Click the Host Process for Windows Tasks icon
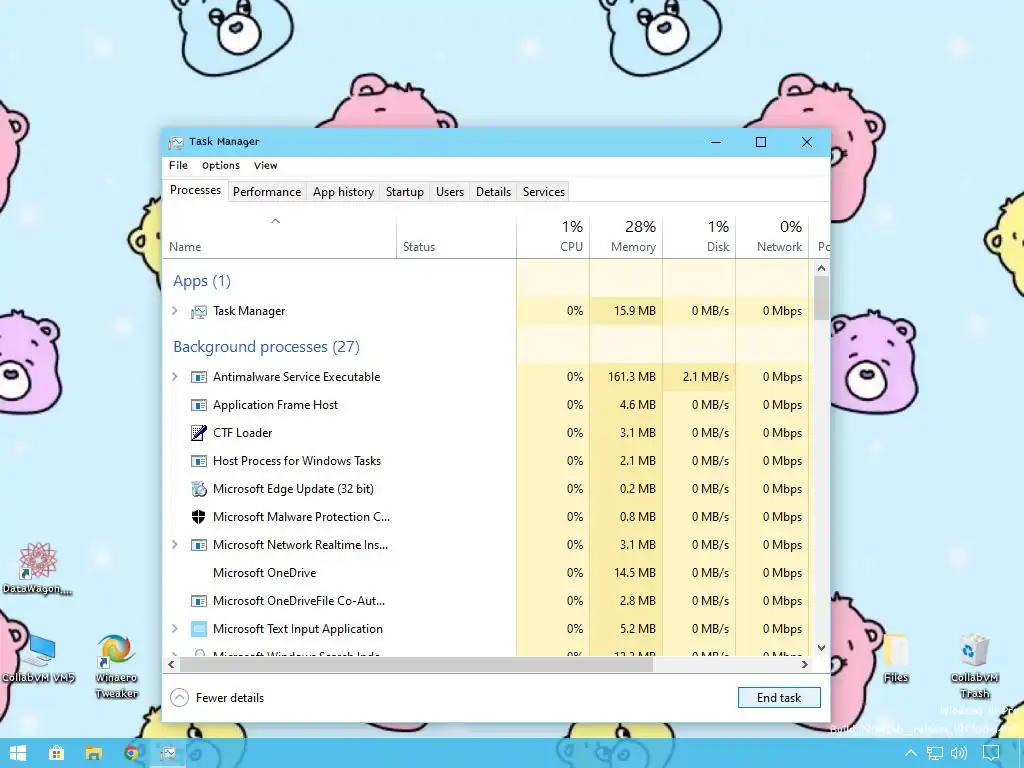 pyautogui.click(x=199, y=461)
